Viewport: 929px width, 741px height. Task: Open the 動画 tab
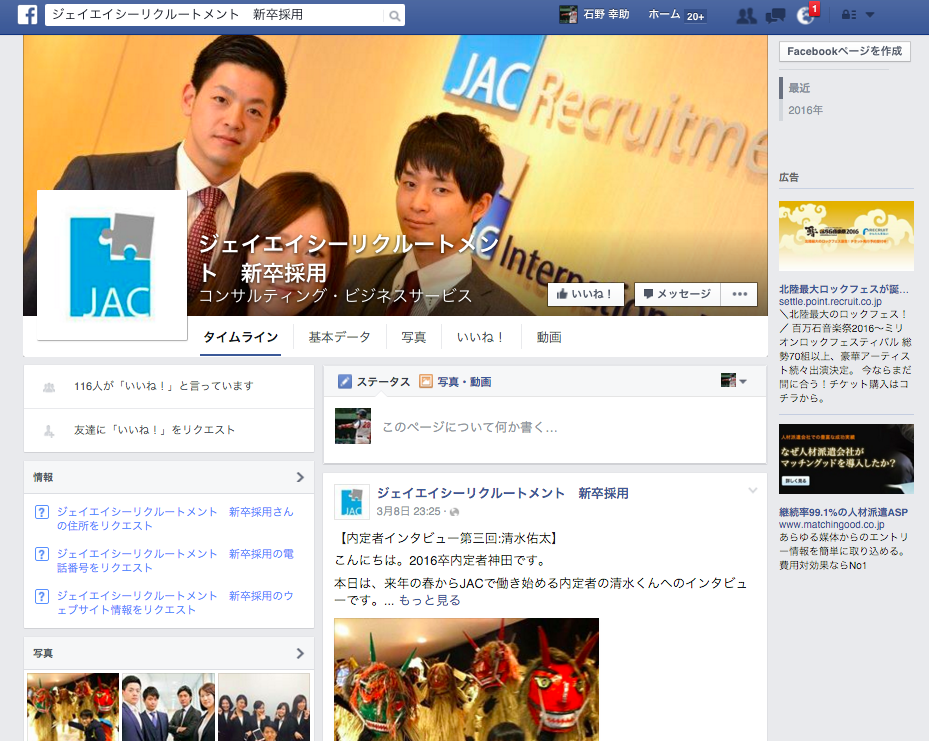pos(549,337)
